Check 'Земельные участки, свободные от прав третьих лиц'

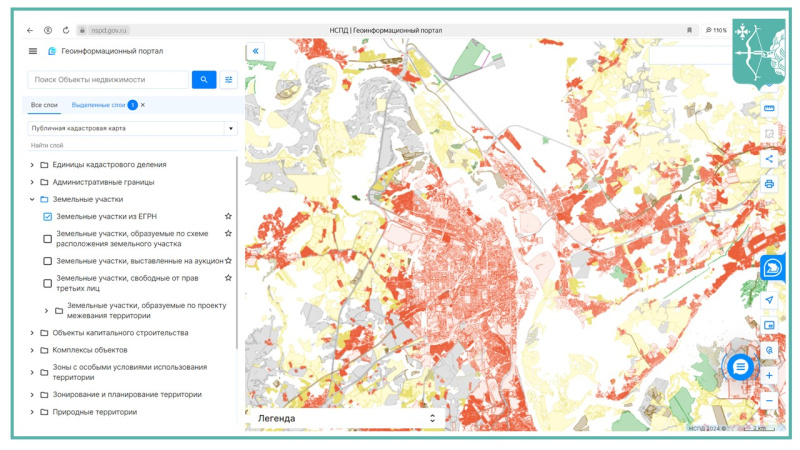point(48,283)
